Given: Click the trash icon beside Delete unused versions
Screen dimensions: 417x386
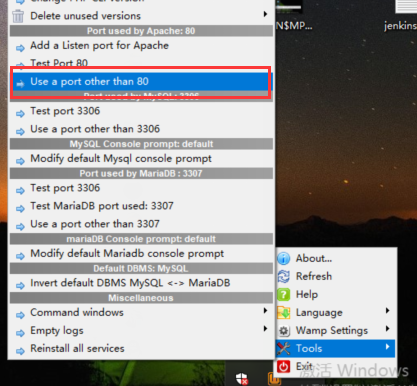Looking at the screenshot, I should click(18, 16).
